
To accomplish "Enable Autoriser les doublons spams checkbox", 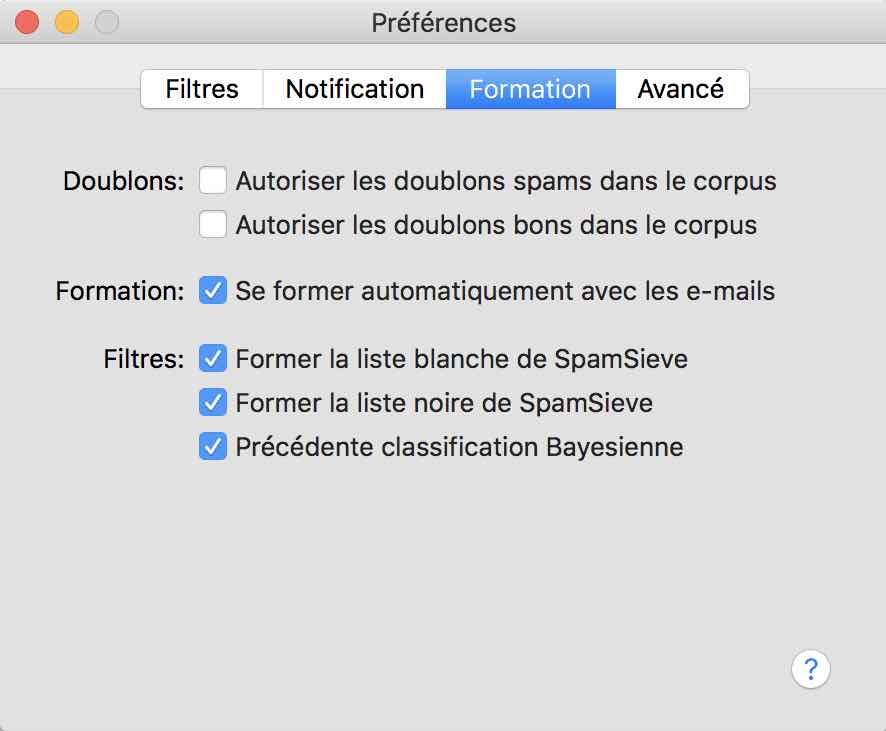I will click(x=213, y=181).
